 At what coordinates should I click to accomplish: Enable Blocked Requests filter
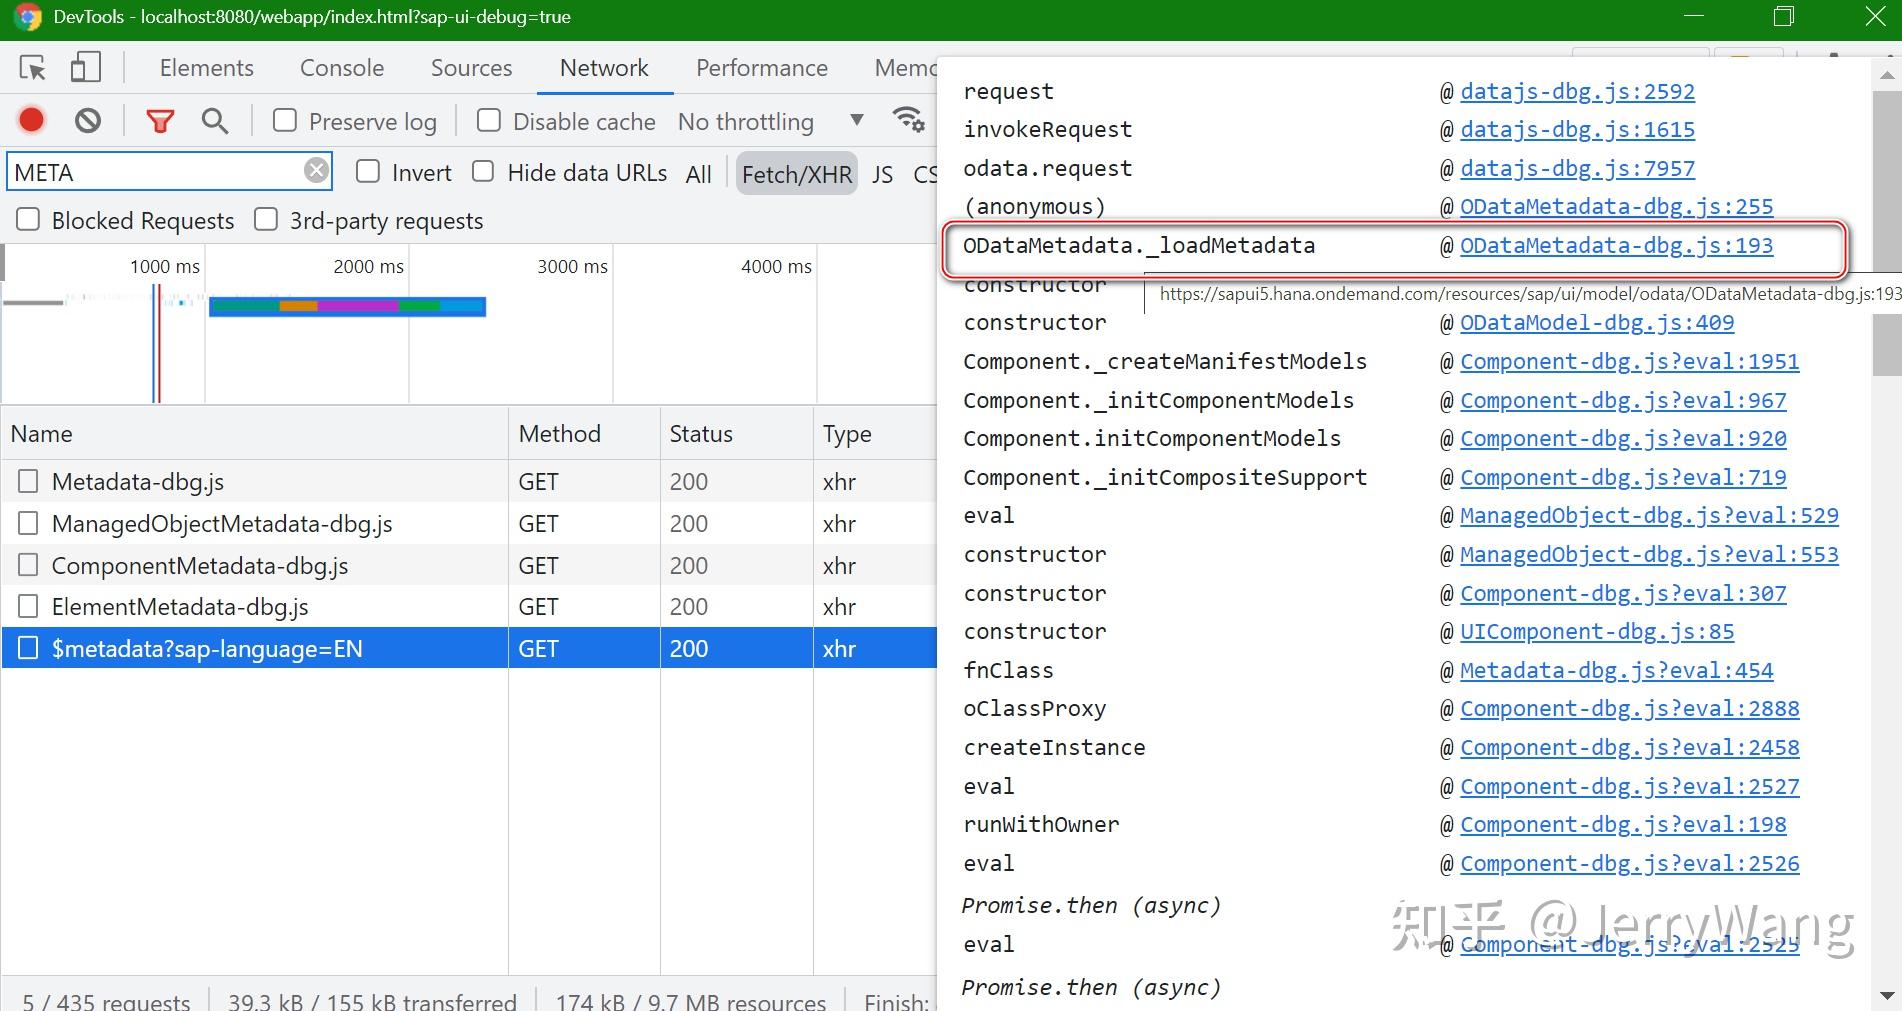pos(28,219)
